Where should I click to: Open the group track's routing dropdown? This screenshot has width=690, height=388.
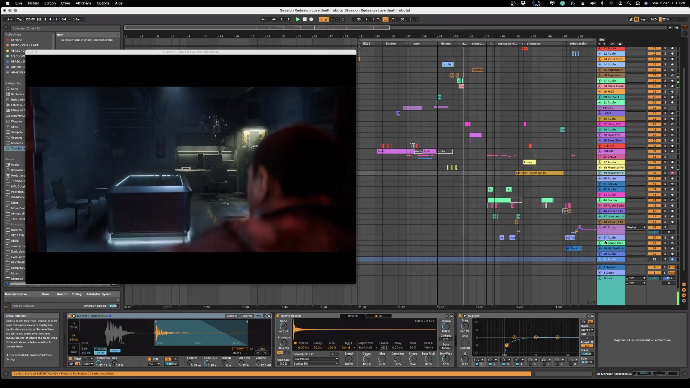click(636, 227)
